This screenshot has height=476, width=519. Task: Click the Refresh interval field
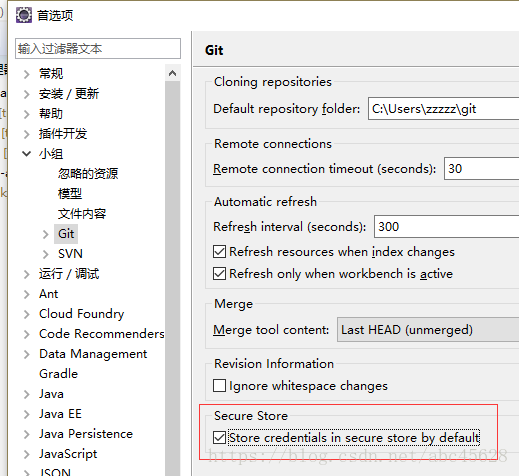click(446, 227)
